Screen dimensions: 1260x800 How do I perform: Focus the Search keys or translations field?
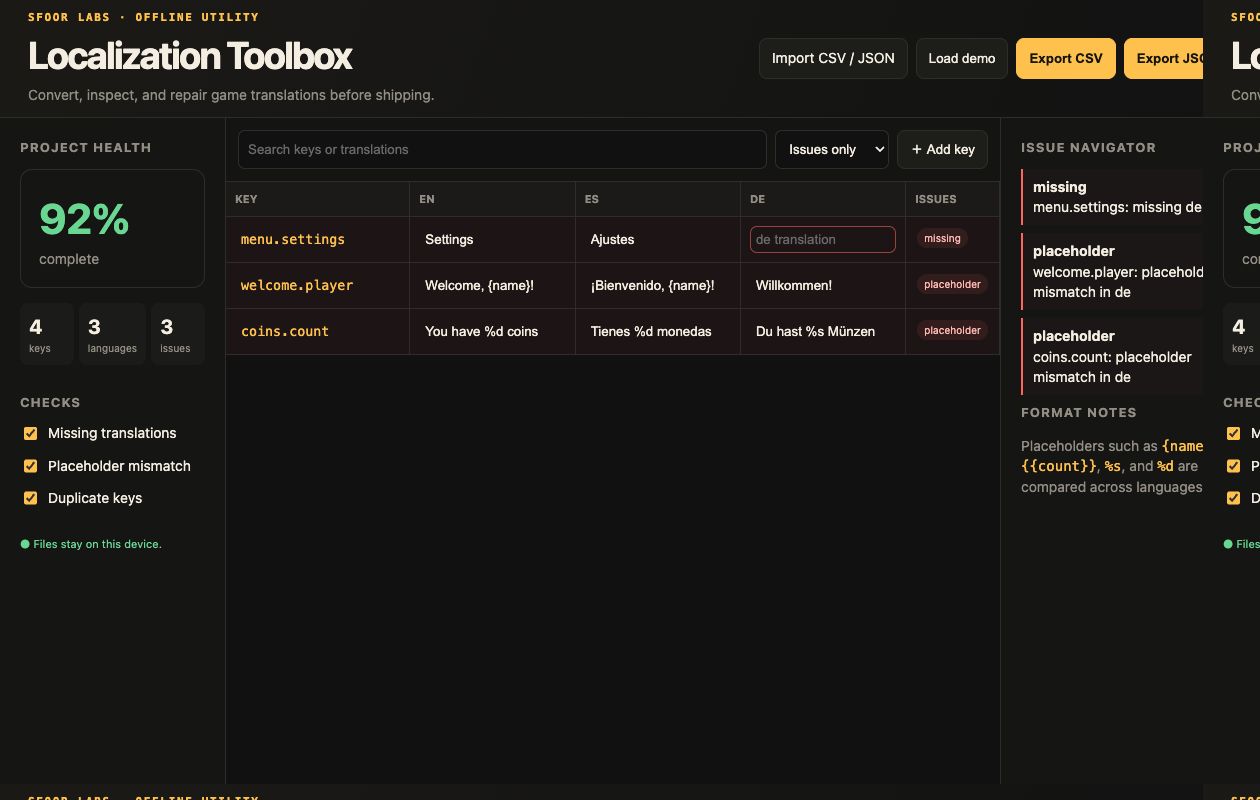pyautogui.click(x=502, y=149)
